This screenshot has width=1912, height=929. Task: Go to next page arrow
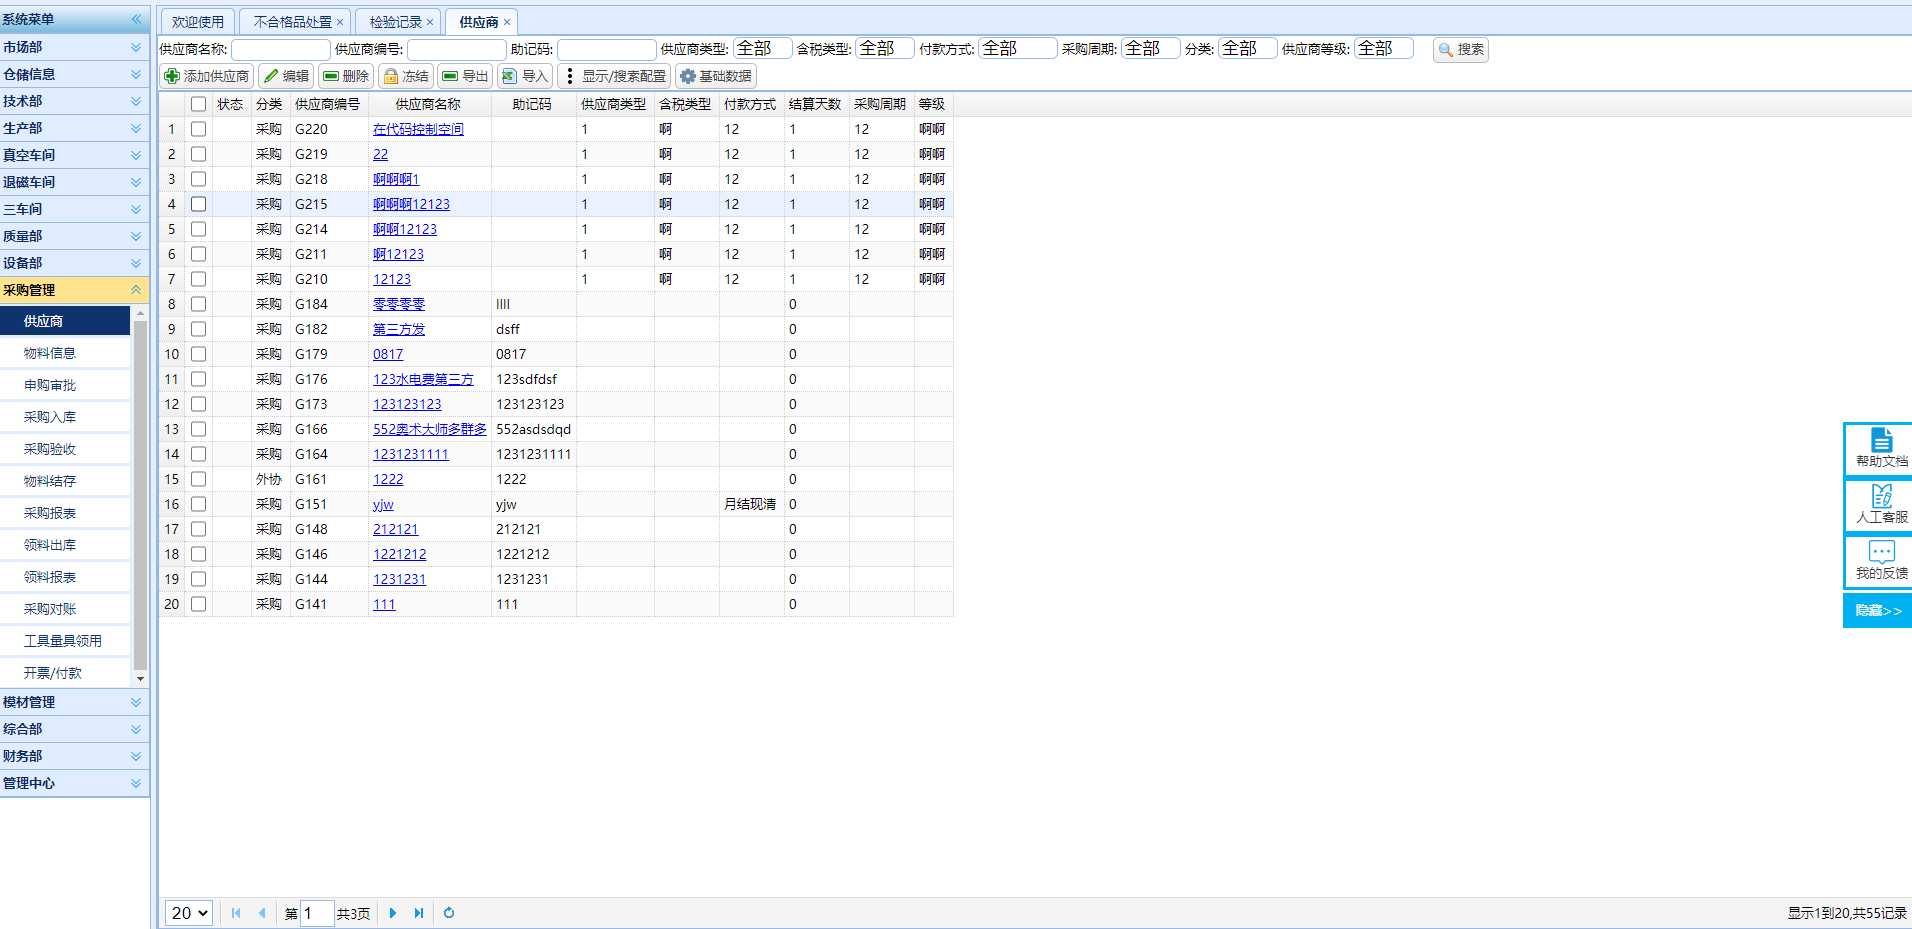click(x=393, y=913)
